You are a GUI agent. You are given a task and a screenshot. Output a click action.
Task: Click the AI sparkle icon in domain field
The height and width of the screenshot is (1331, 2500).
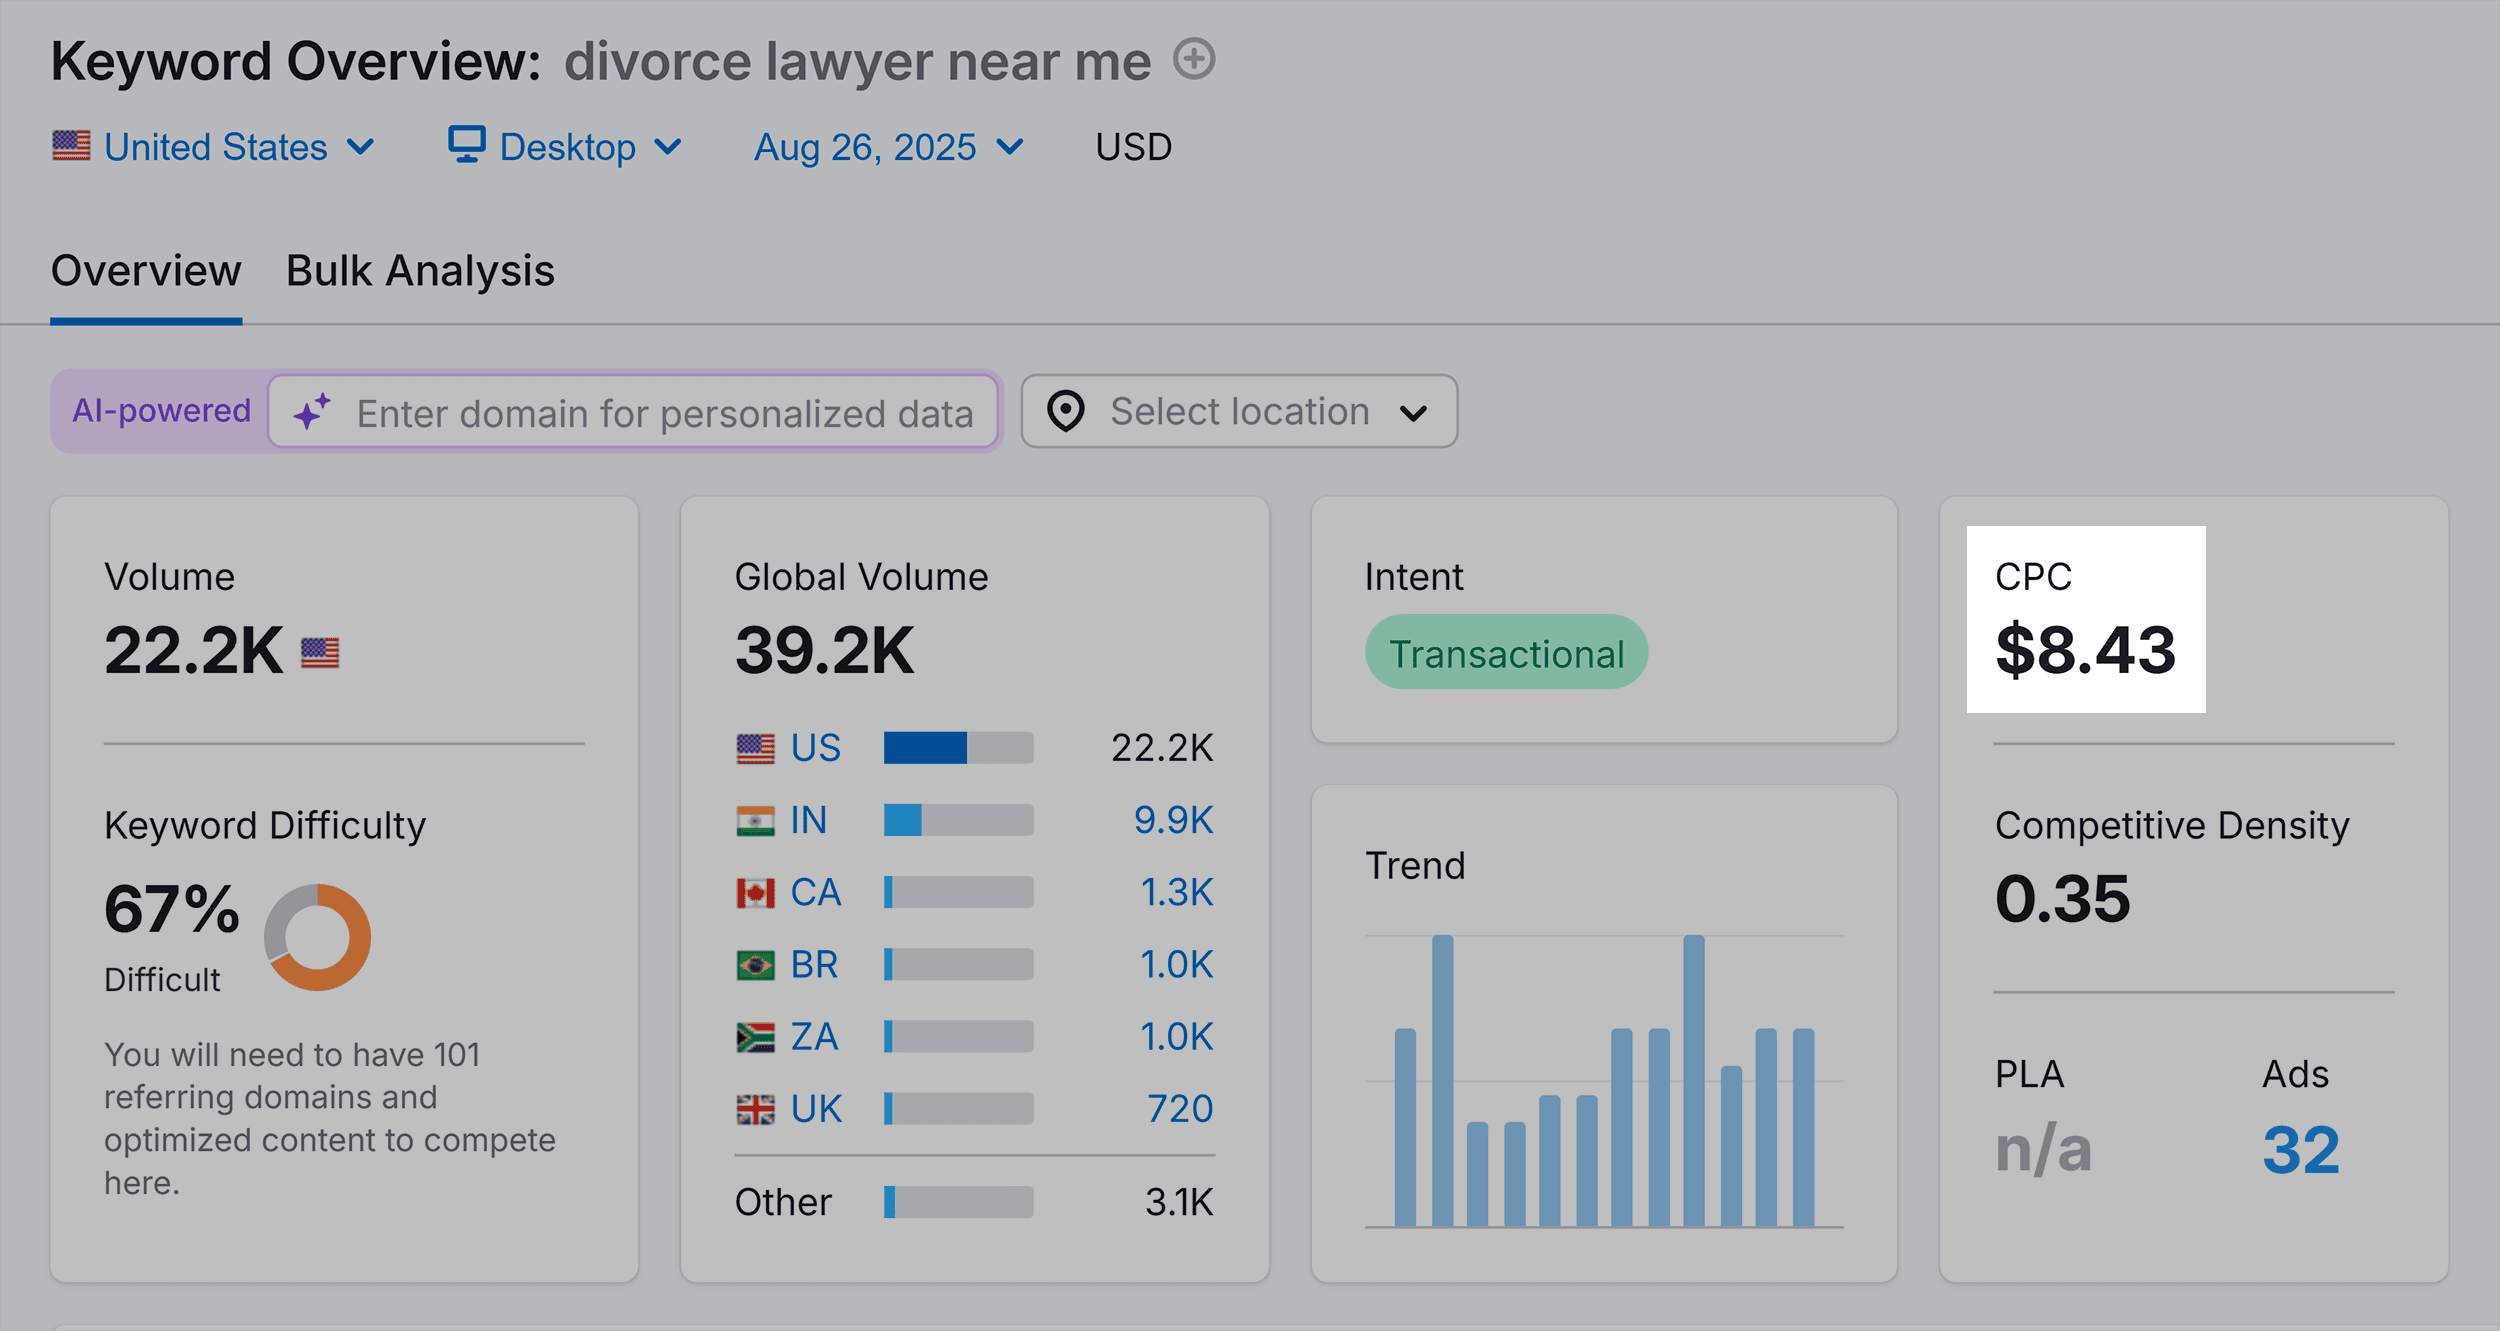coord(312,412)
